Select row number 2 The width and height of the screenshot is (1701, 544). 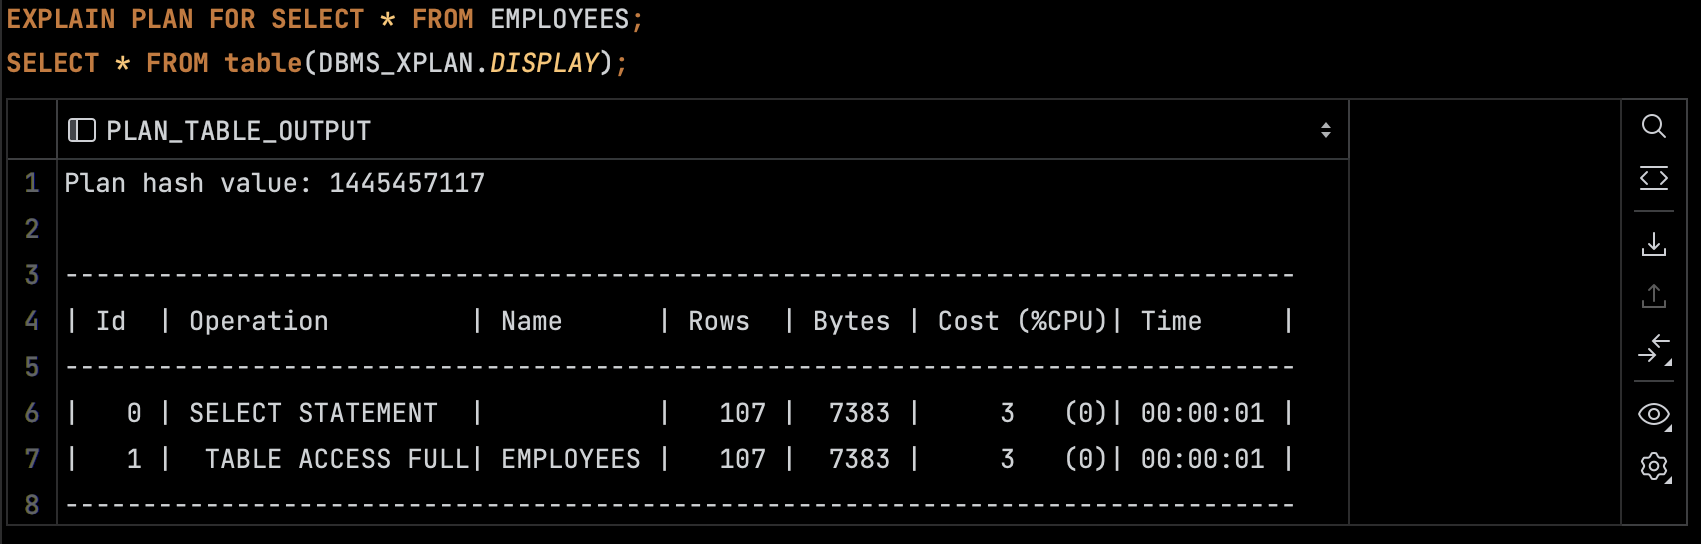[32, 229]
